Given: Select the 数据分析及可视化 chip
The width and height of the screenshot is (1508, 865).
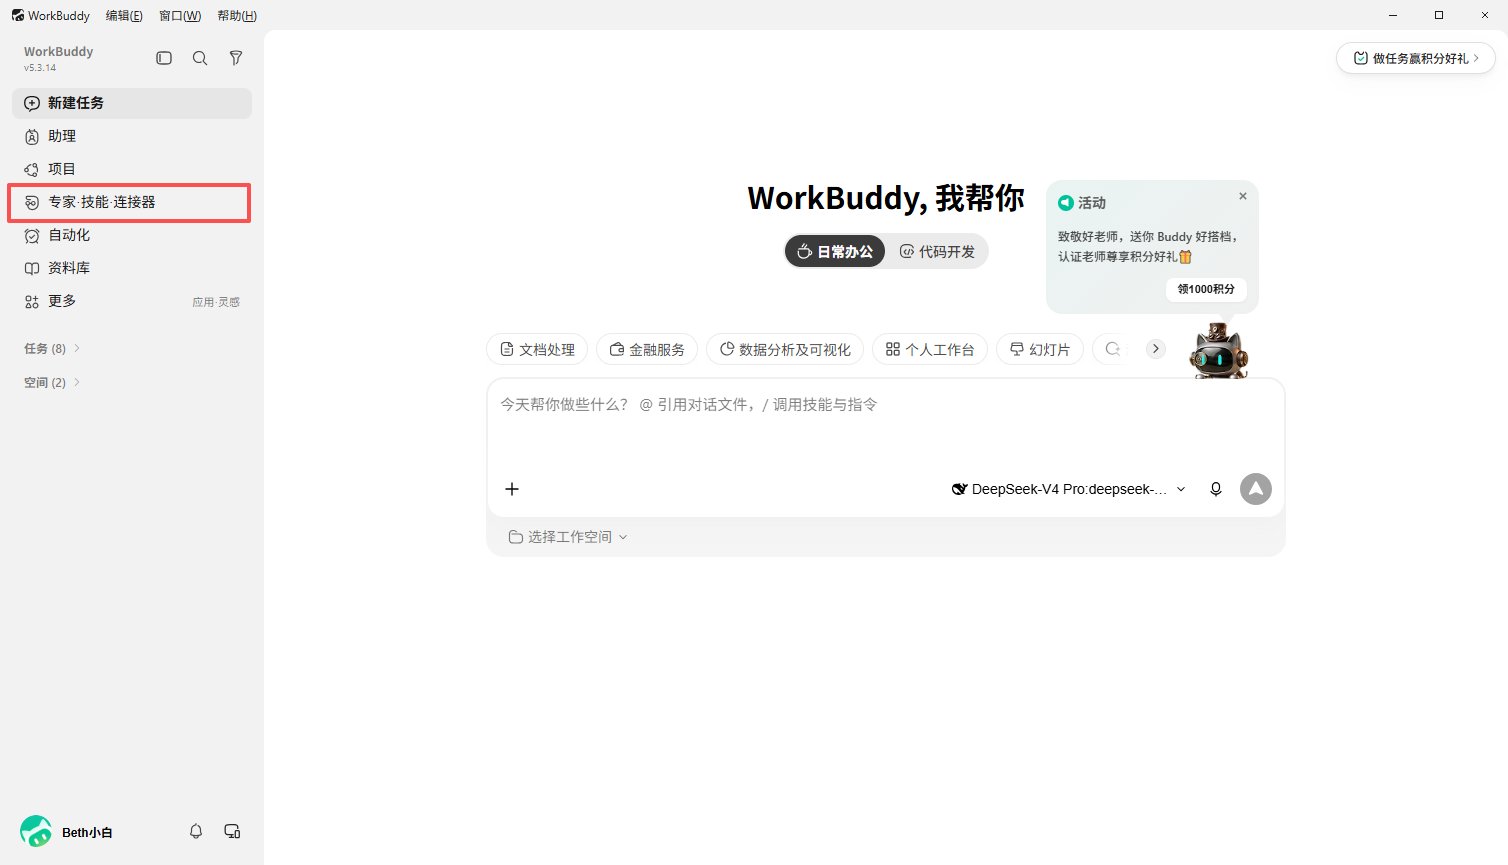Looking at the screenshot, I should click(x=785, y=349).
